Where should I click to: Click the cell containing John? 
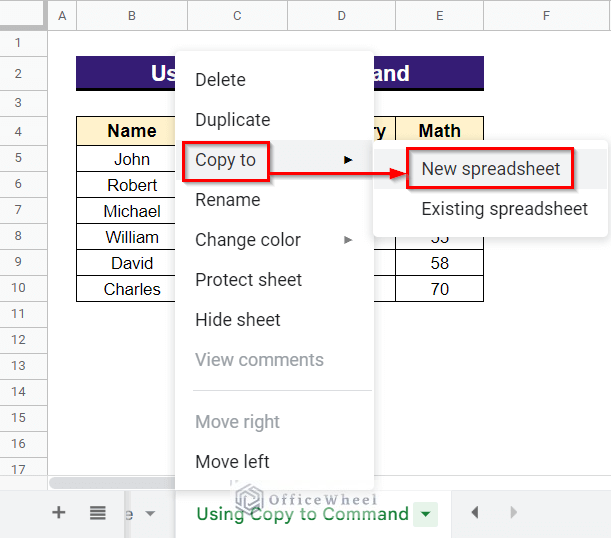(132, 159)
